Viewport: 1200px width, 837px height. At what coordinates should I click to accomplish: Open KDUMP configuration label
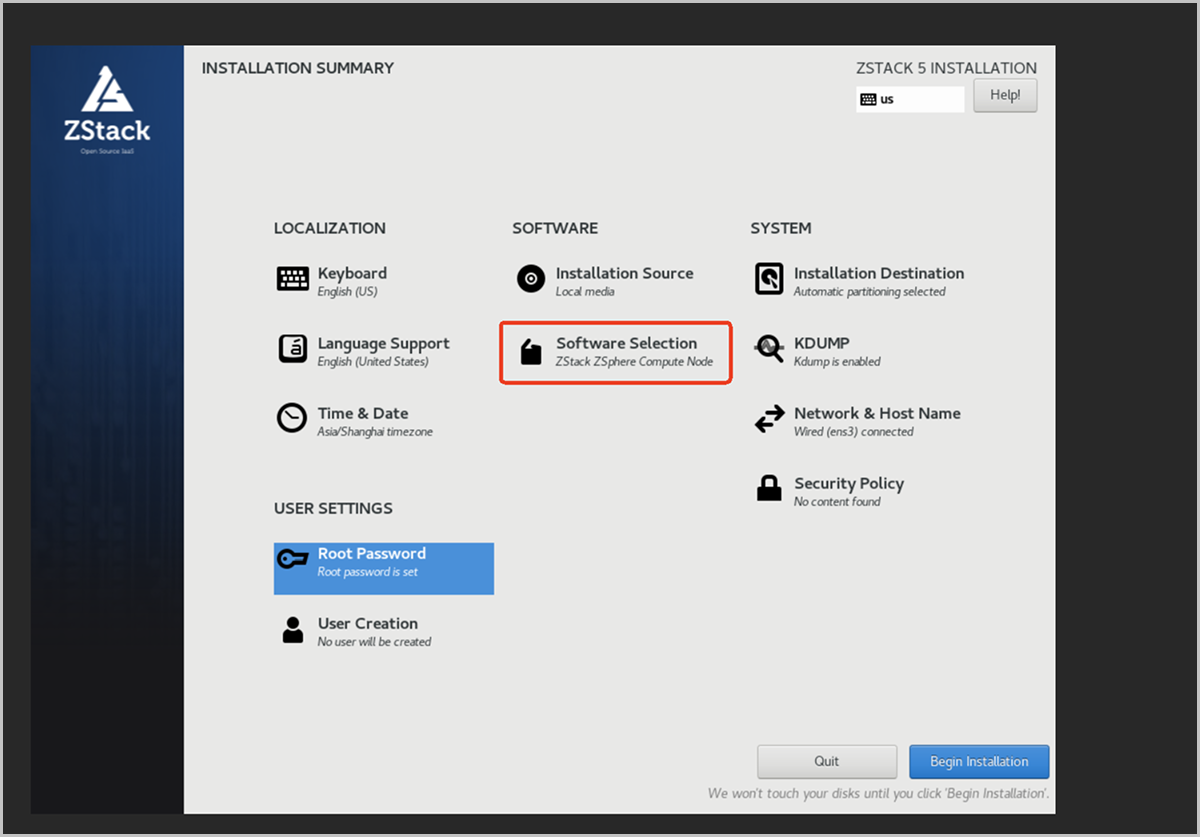coord(822,343)
